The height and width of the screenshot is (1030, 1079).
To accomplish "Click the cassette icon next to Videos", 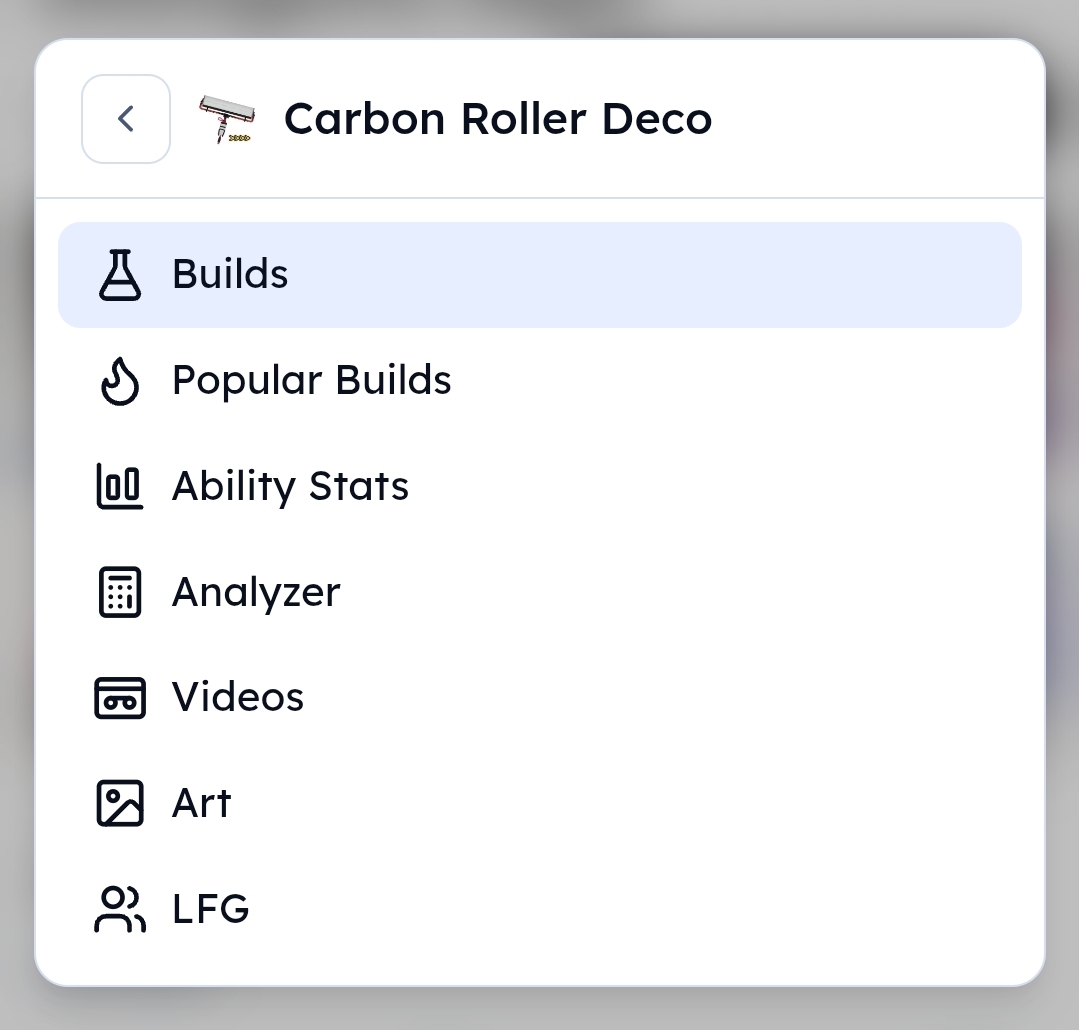I will (120, 698).
